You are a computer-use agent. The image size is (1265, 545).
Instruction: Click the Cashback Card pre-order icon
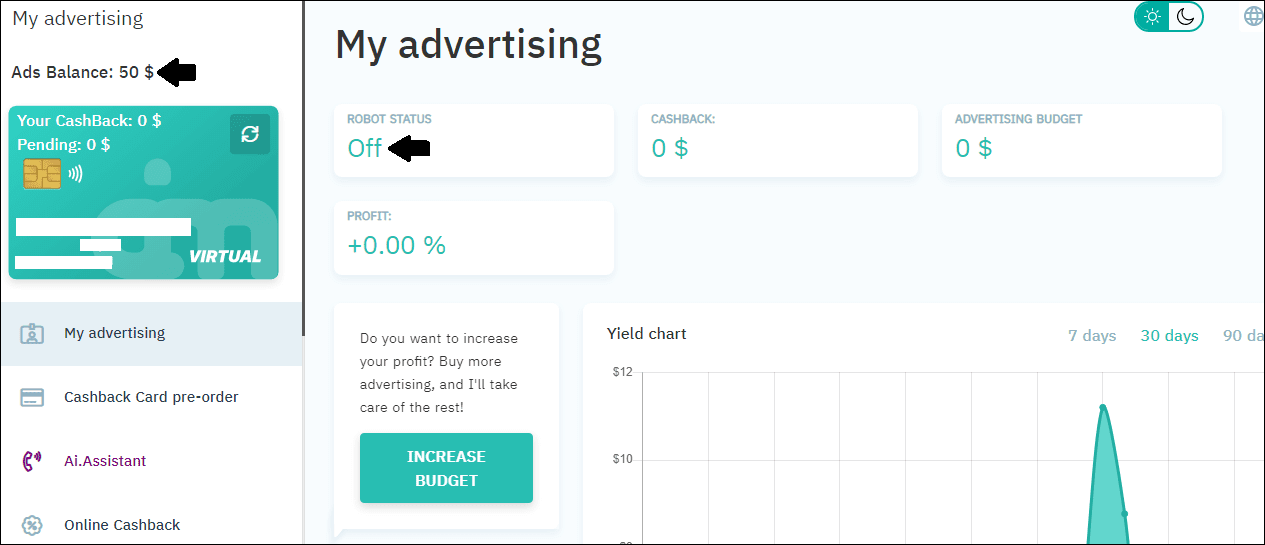click(33, 397)
